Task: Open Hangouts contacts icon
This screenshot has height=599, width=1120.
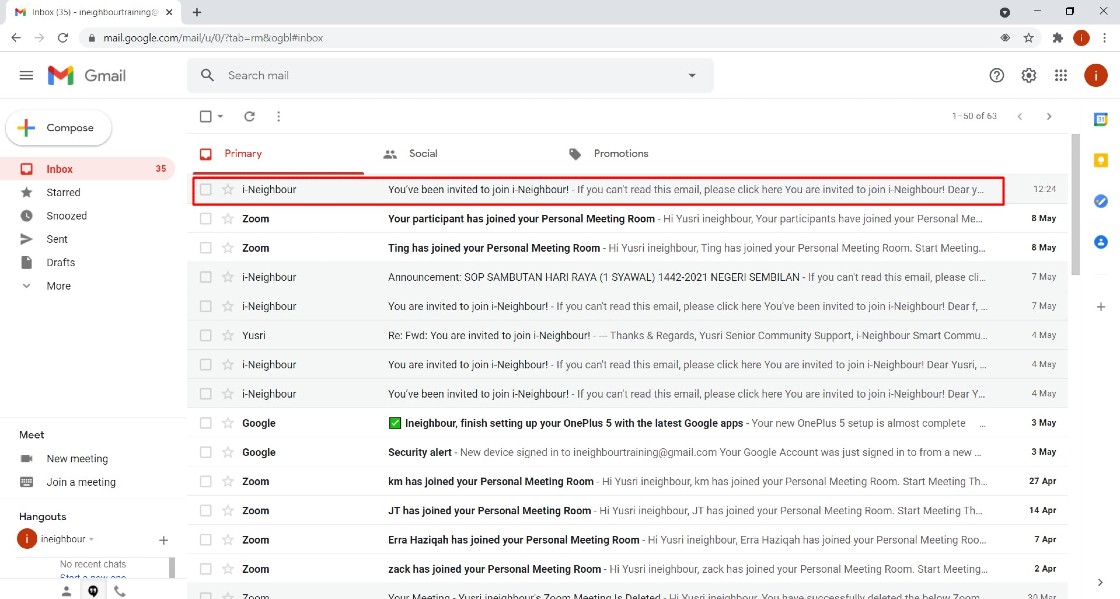Action: coord(66,591)
